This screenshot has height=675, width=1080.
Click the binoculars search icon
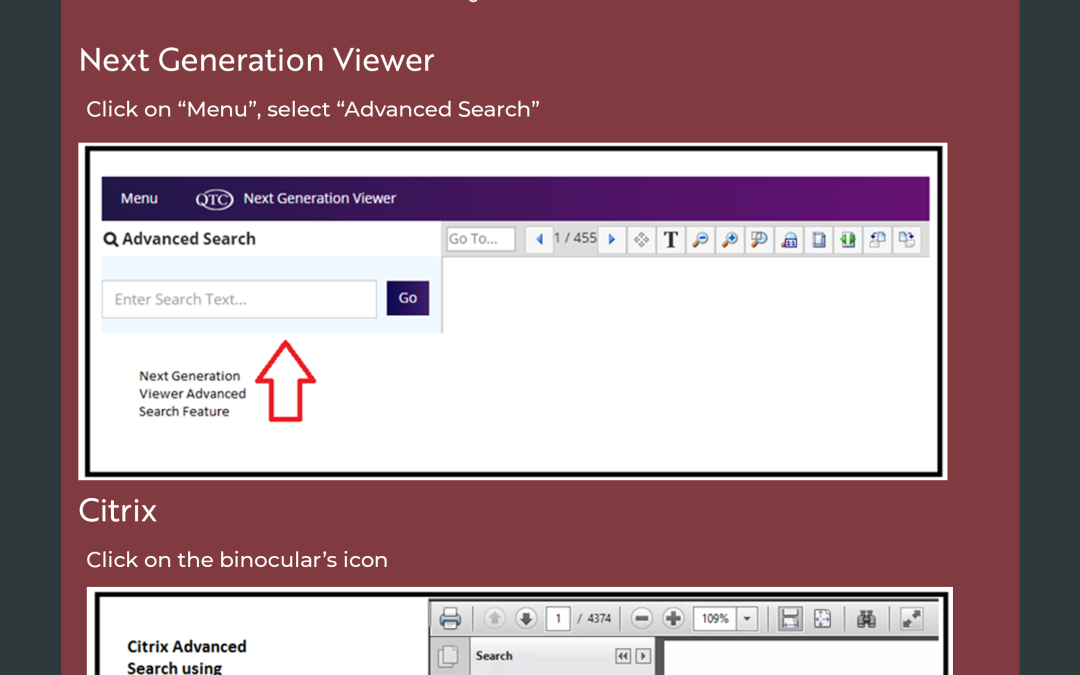pos(866,618)
